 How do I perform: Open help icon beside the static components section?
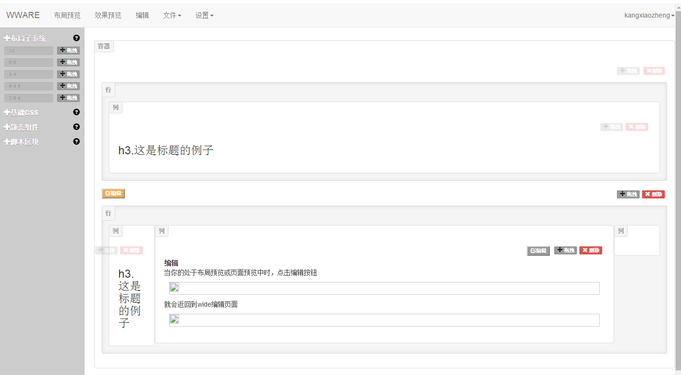coord(76,127)
